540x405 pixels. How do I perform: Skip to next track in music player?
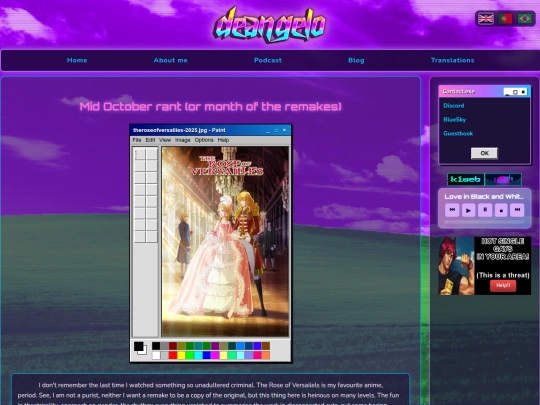(x=517, y=210)
